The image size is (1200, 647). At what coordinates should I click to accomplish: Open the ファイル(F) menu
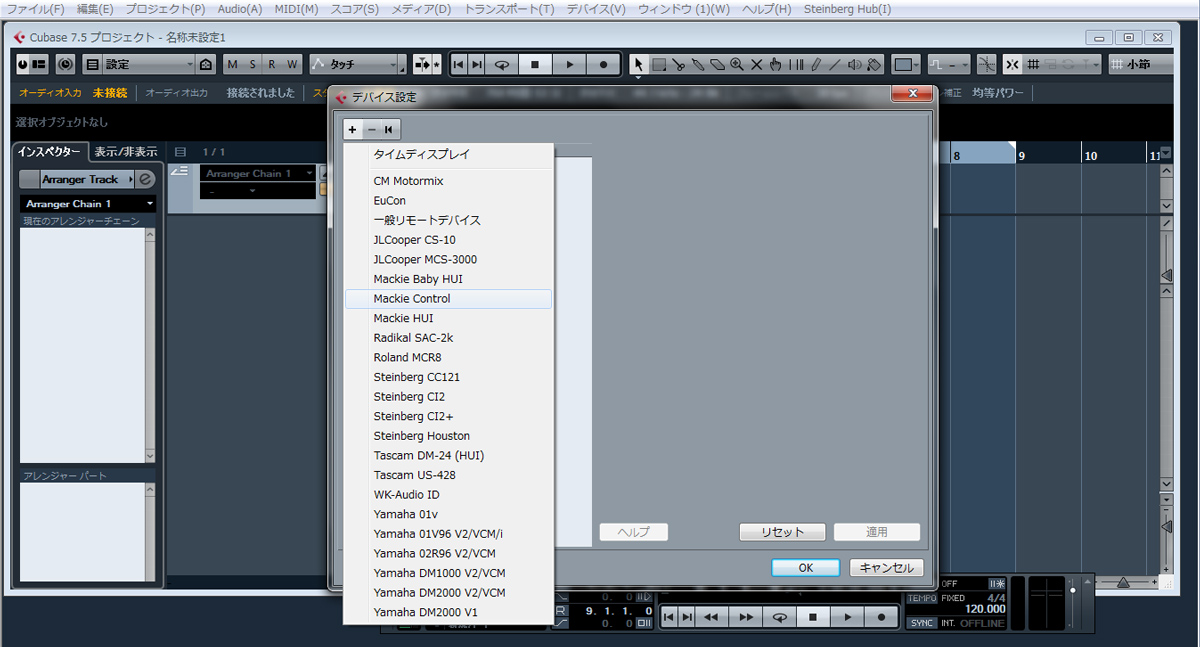(35, 9)
